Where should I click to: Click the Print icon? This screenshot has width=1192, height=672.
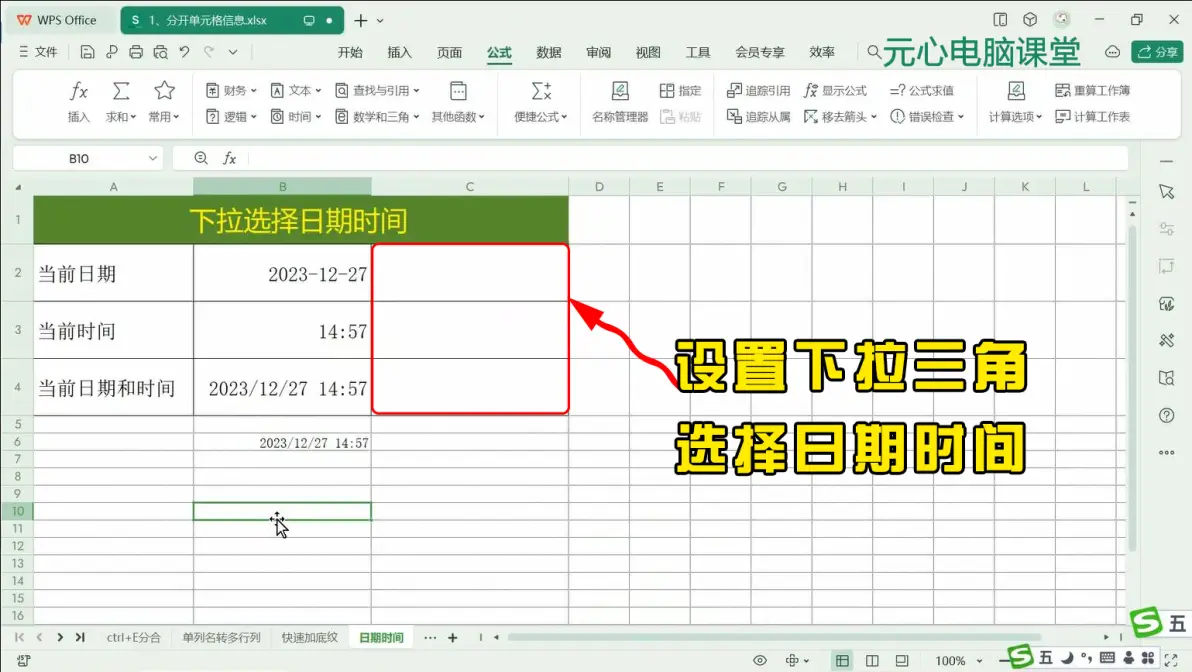coord(135,52)
